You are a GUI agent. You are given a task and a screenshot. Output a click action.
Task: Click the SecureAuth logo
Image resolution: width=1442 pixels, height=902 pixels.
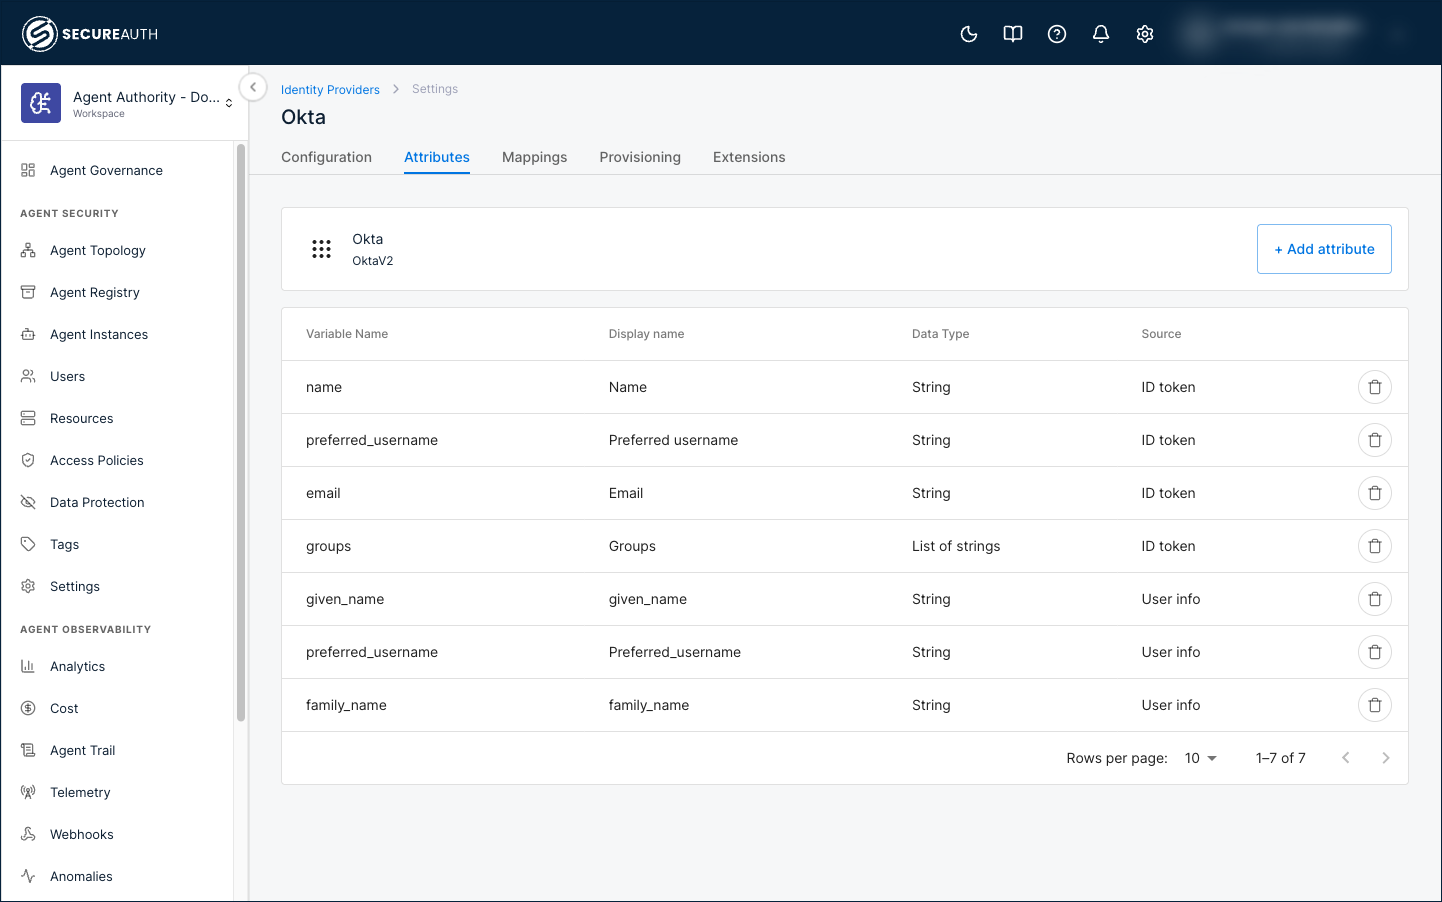(90, 34)
